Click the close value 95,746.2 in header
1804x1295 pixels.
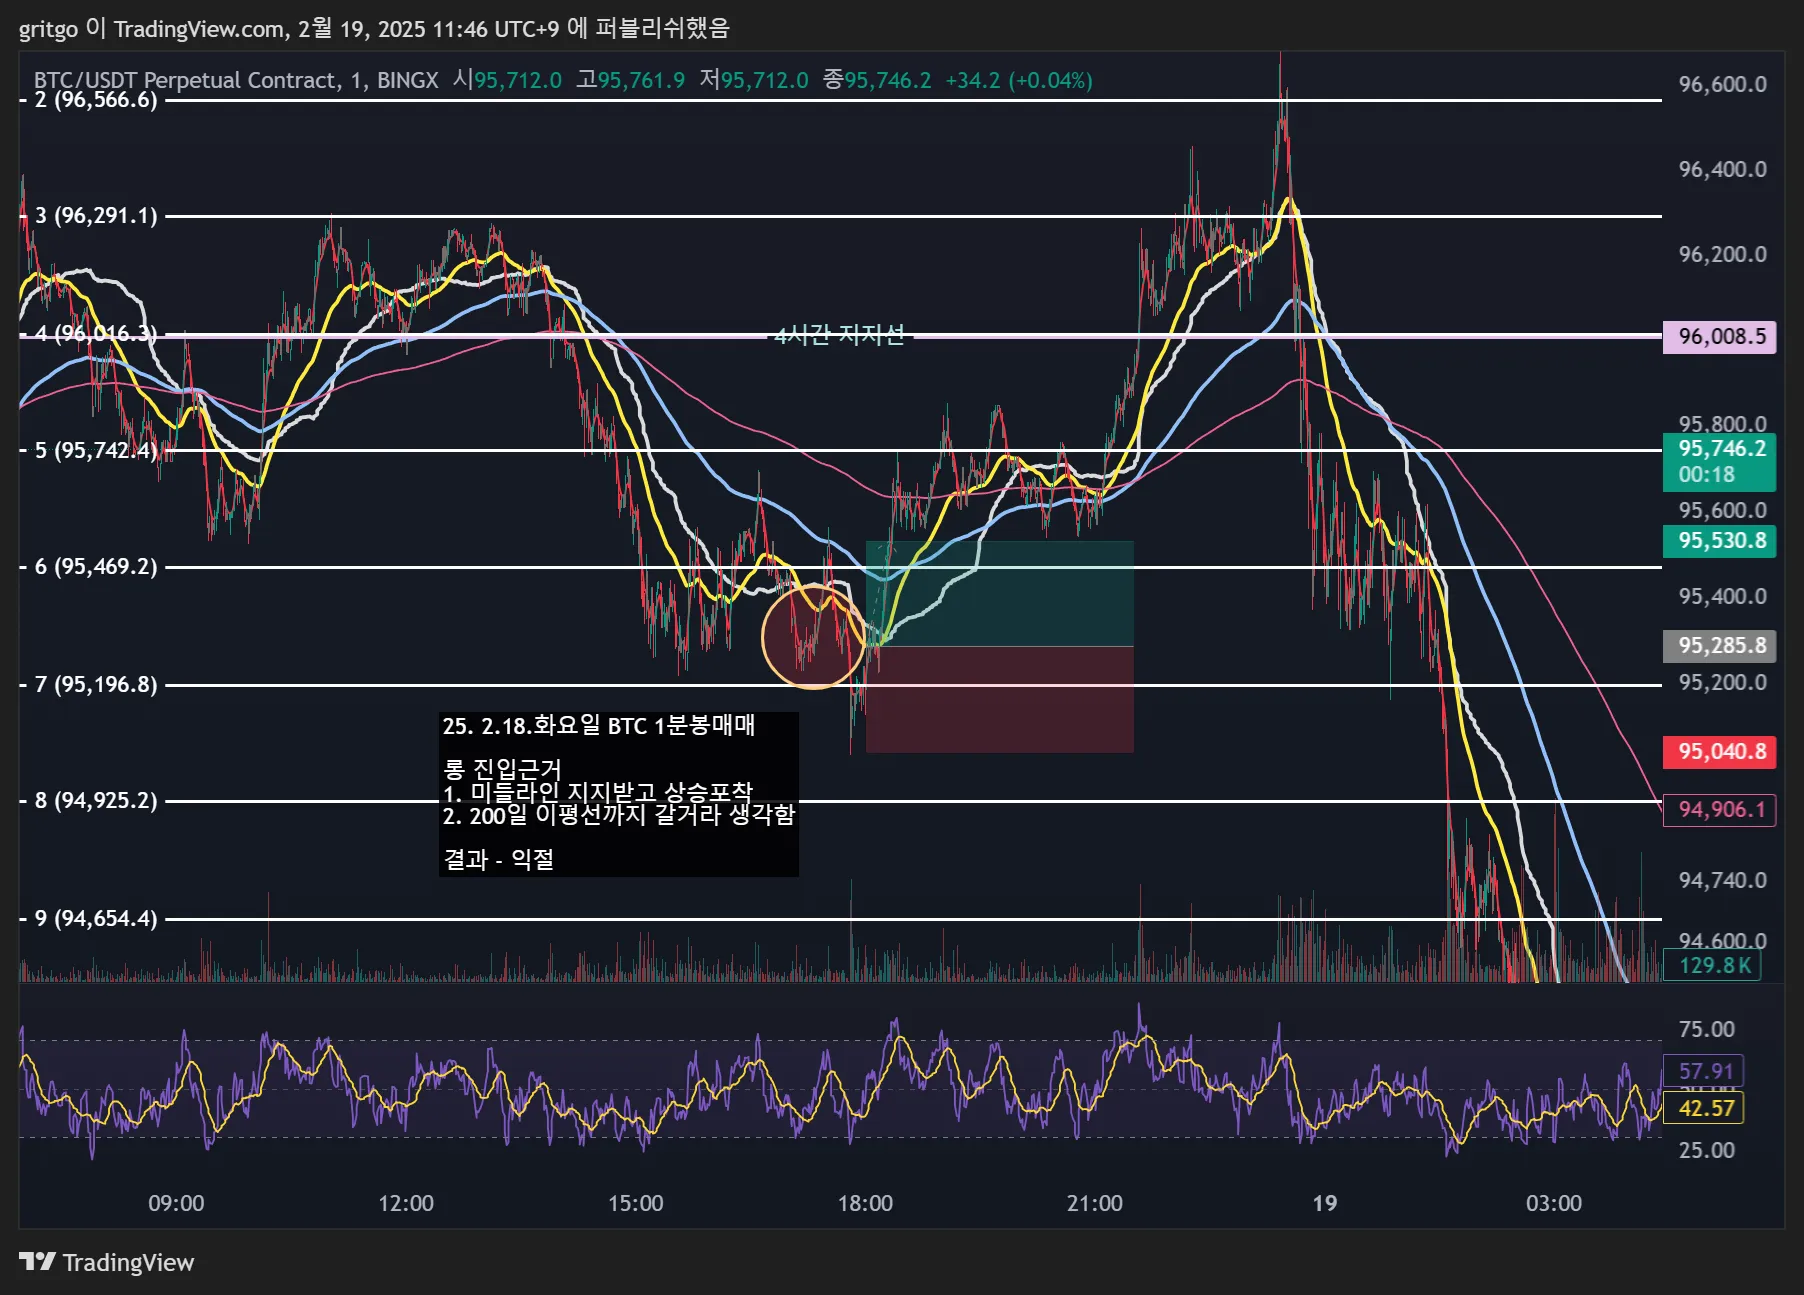[888, 80]
